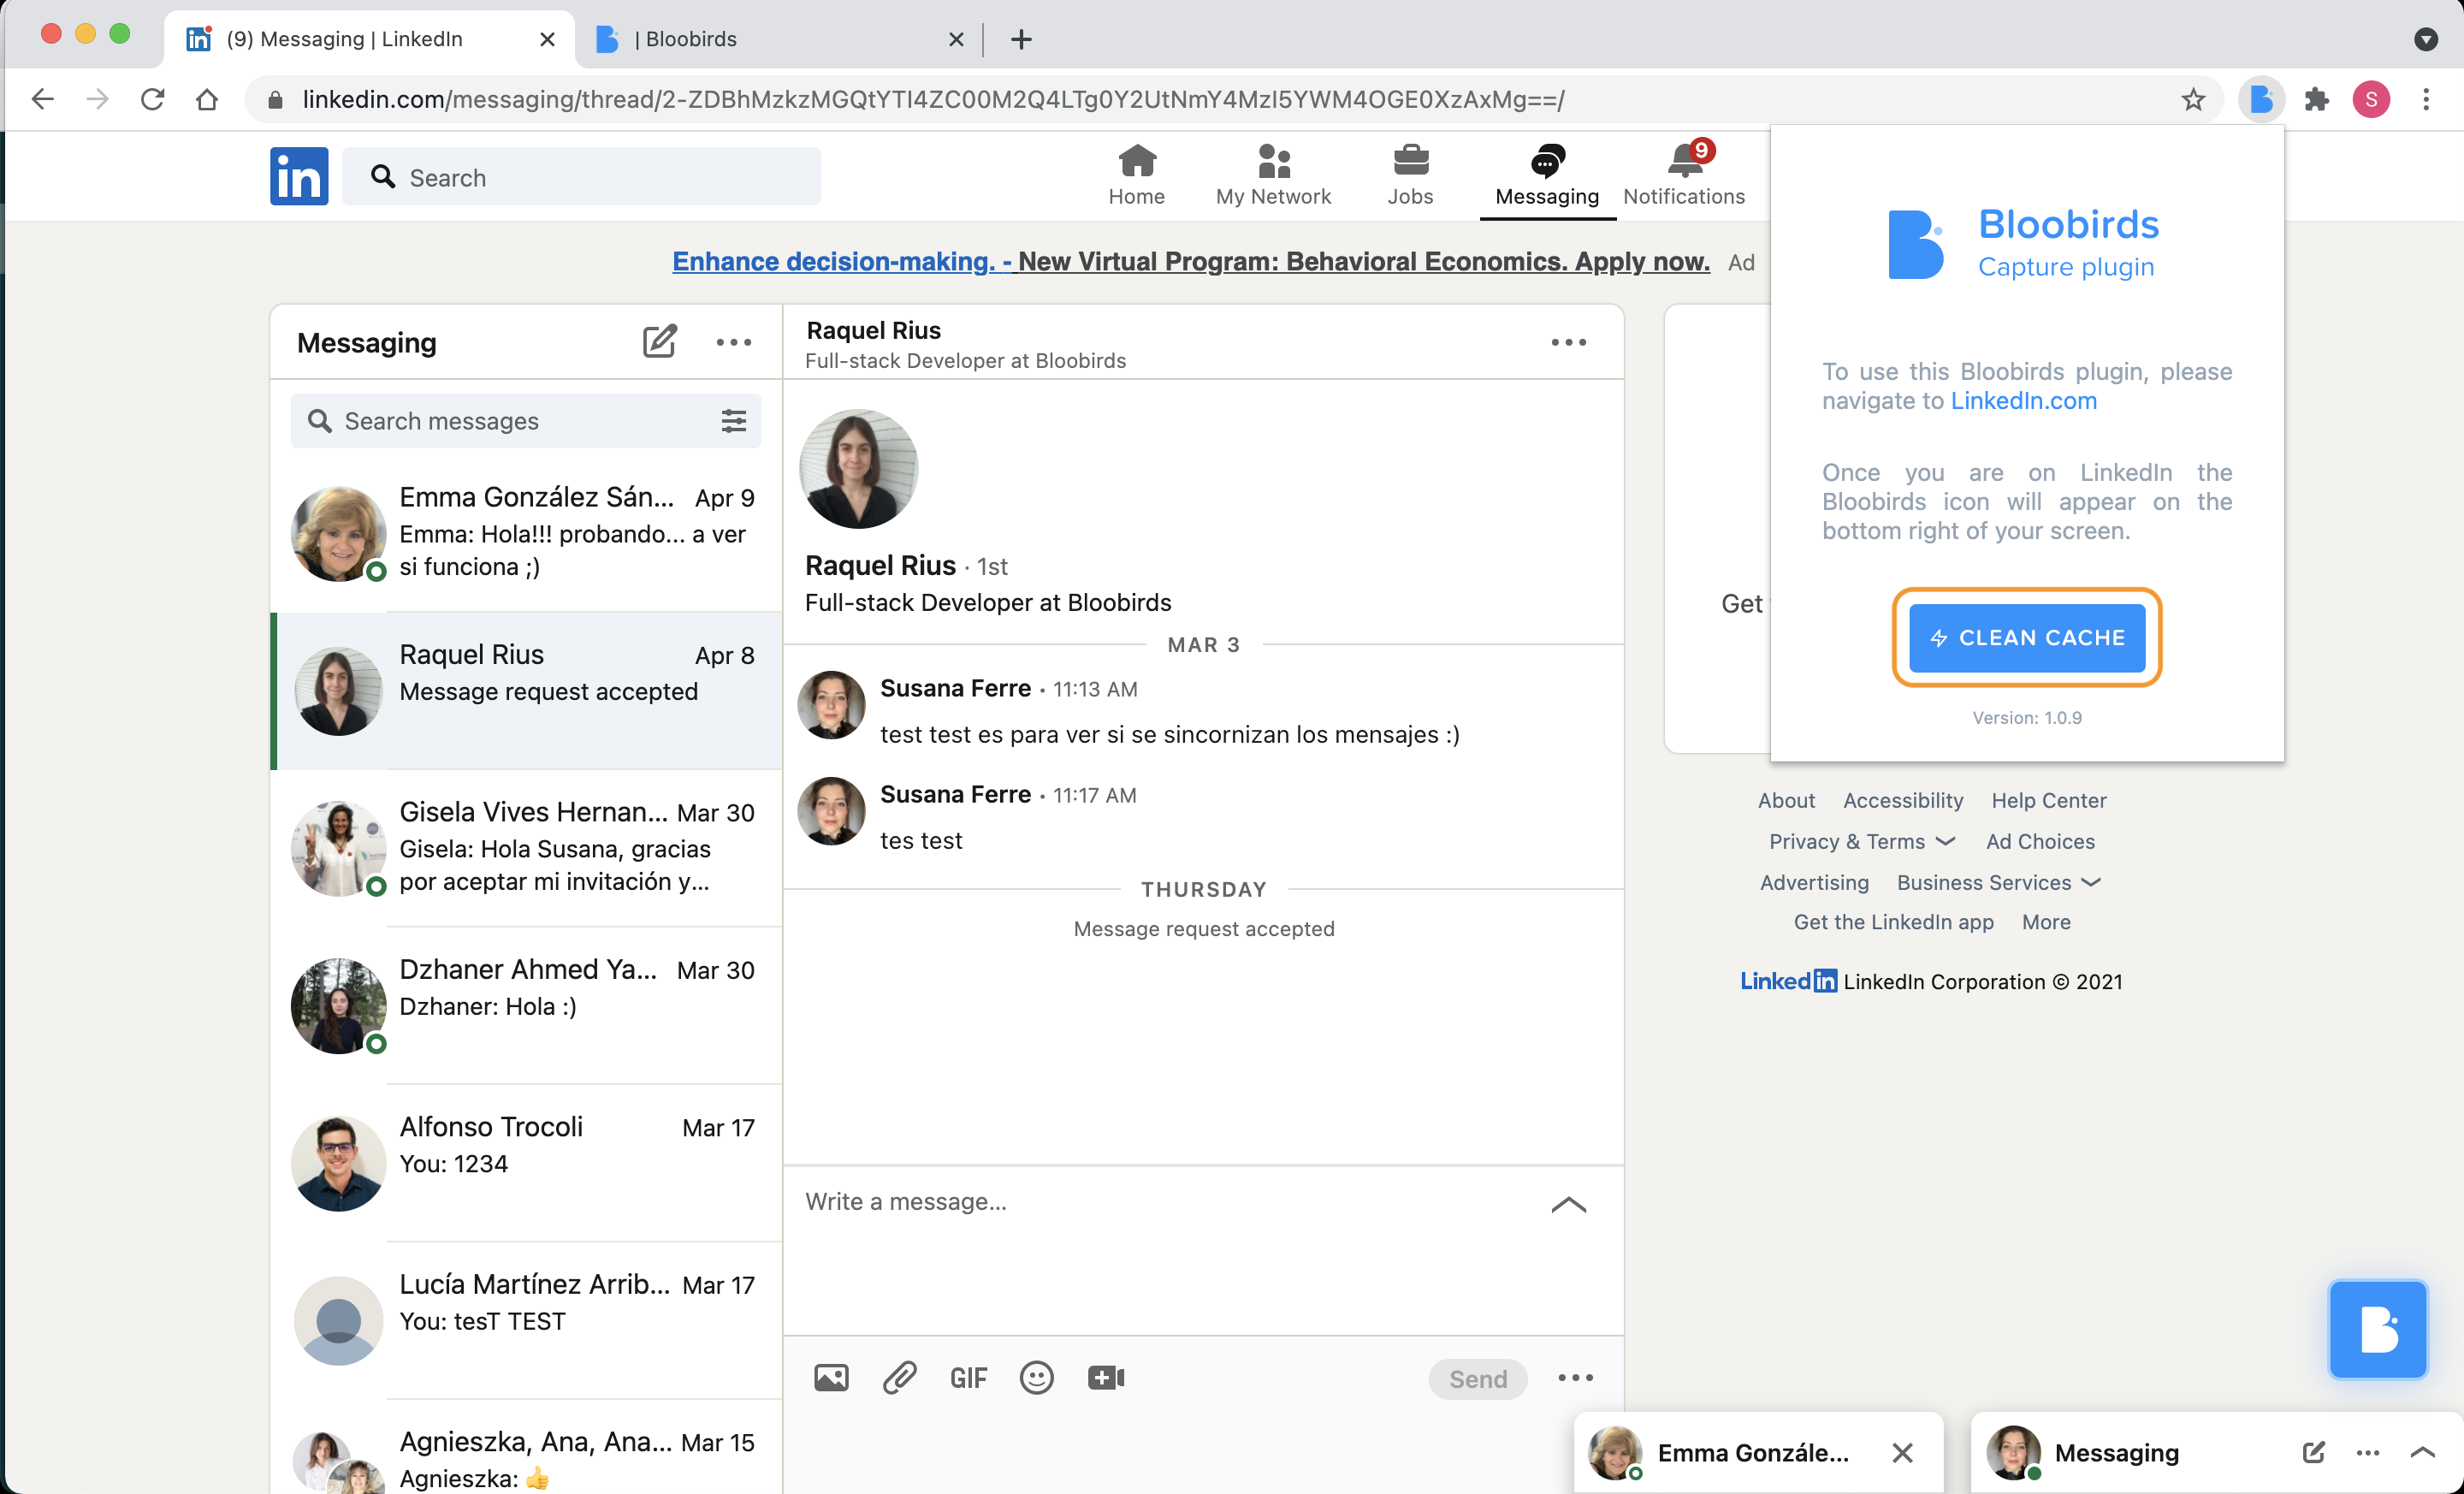This screenshot has height=1494, width=2464.
Task: Attach an image to the message
Action: tap(830, 1378)
